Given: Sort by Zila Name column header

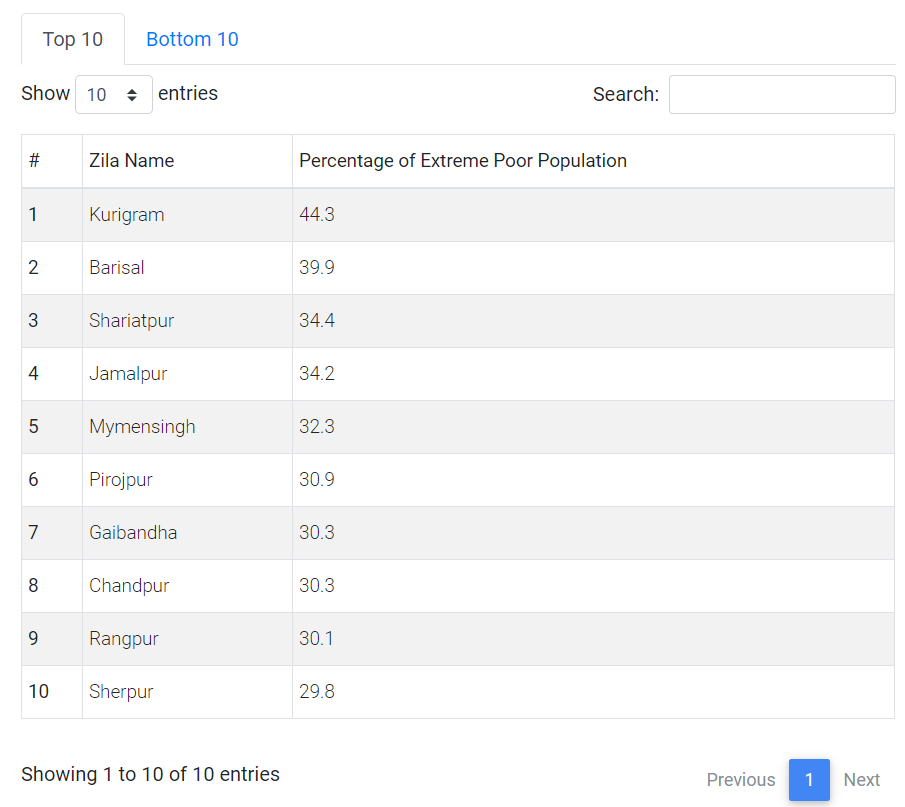Looking at the screenshot, I should coord(188,161).
